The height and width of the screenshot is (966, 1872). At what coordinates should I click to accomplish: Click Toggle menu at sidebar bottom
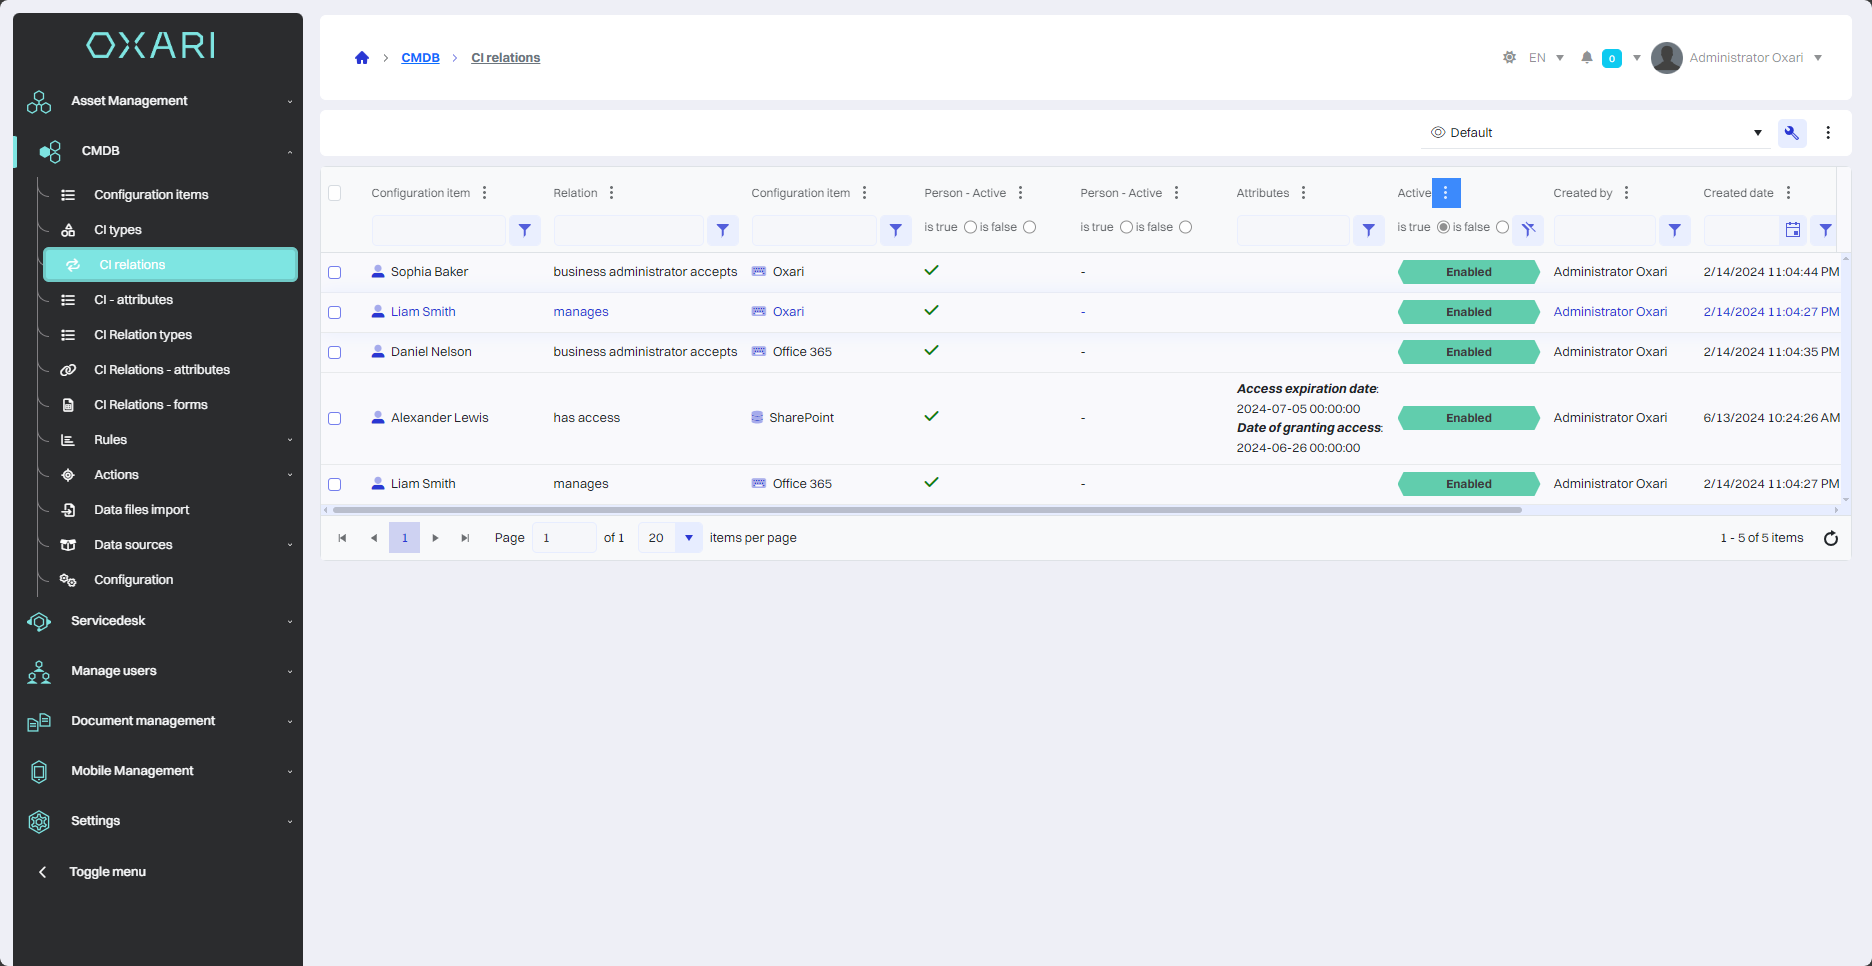[107, 872]
